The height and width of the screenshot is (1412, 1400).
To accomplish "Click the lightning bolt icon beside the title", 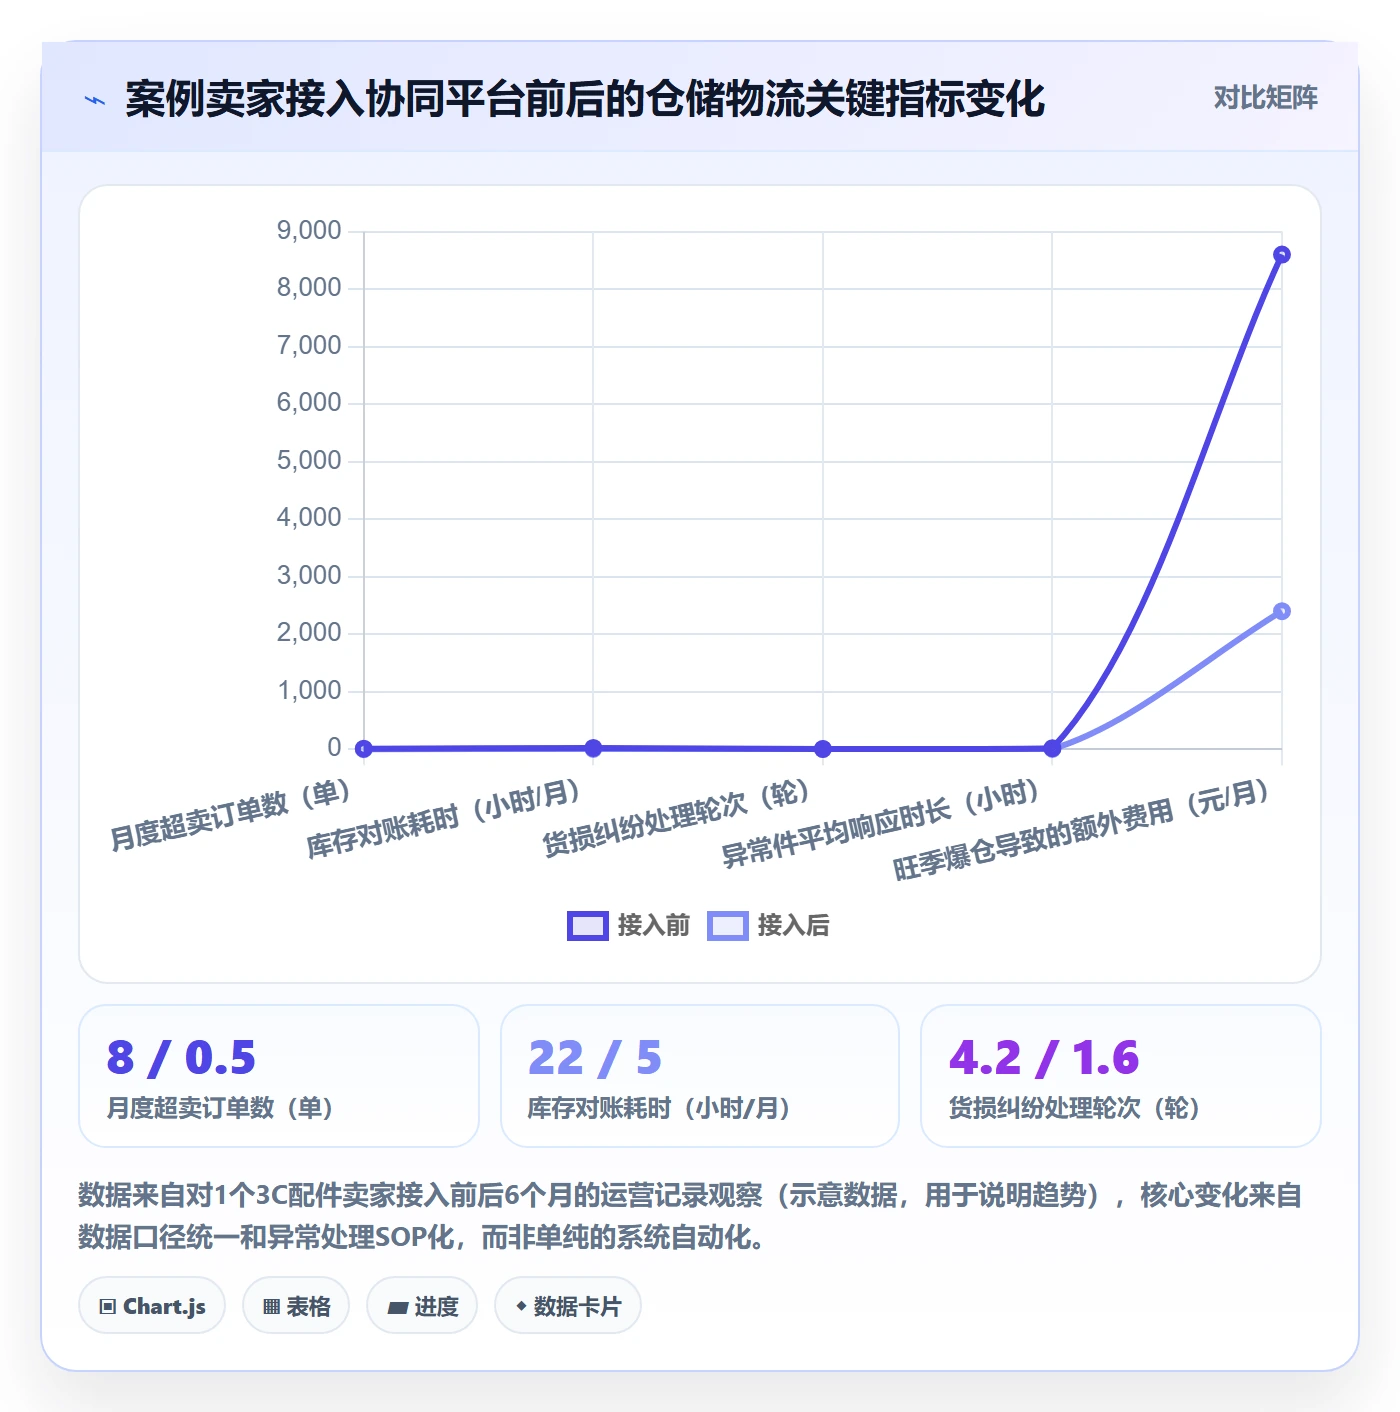I will pyautogui.click(x=95, y=100).
